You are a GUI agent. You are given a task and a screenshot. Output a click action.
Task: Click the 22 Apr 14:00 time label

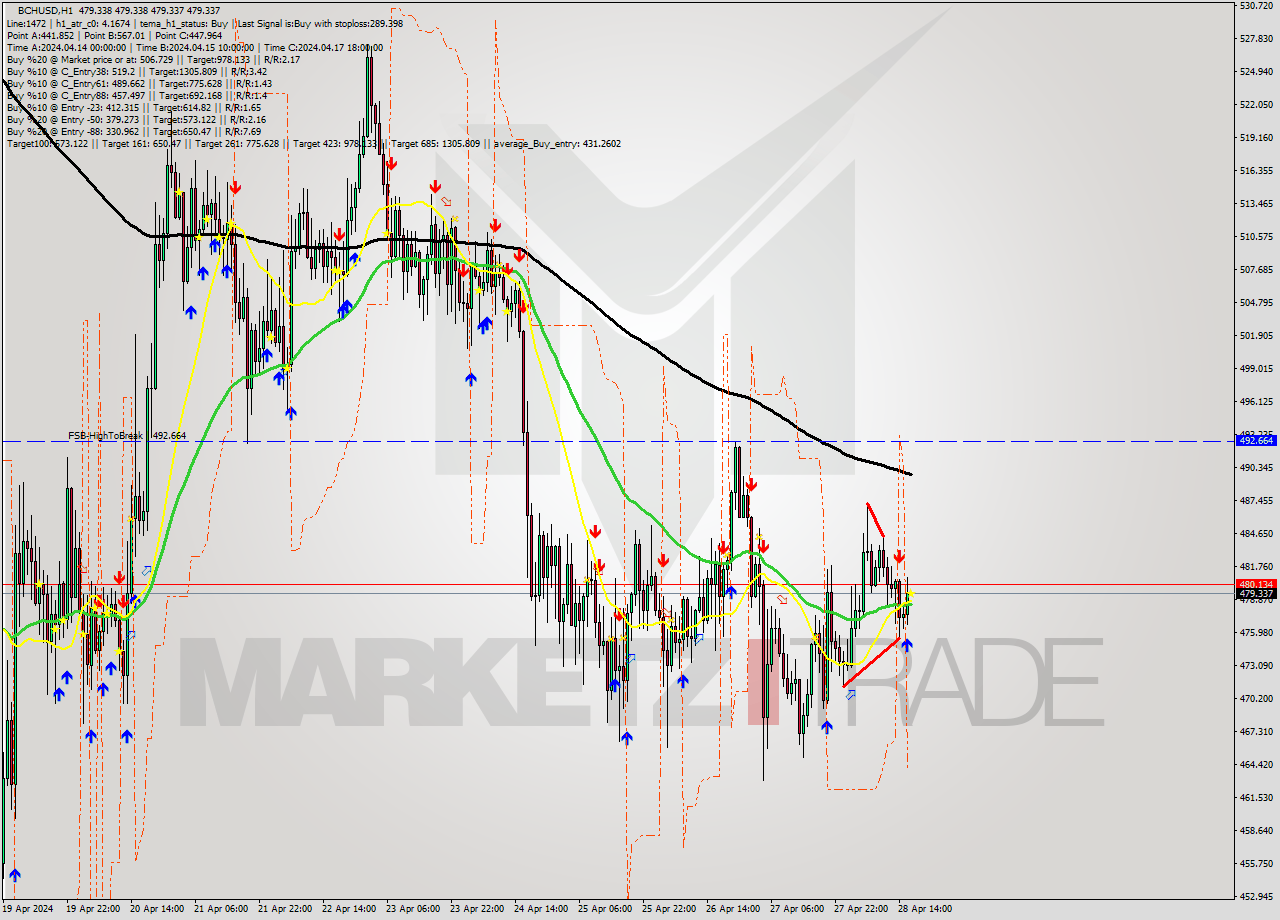click(x=350, y=909)
